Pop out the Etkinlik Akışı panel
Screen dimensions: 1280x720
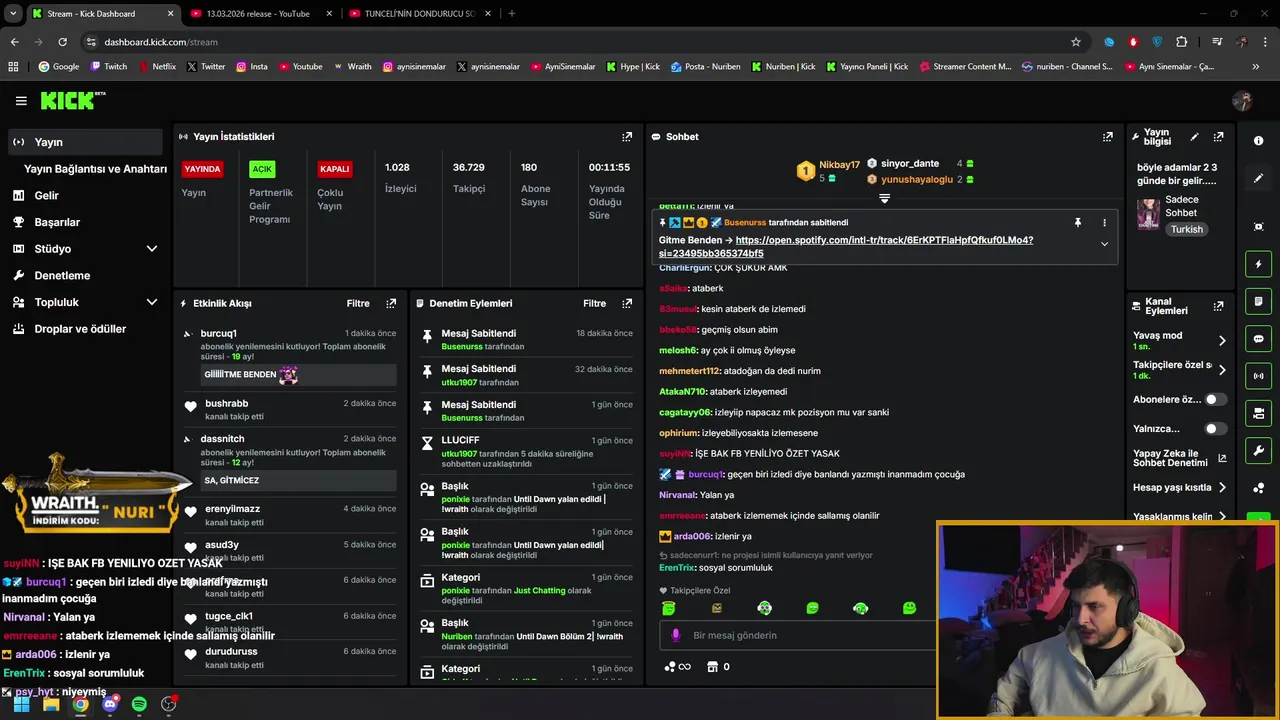(x=391, y=303)
